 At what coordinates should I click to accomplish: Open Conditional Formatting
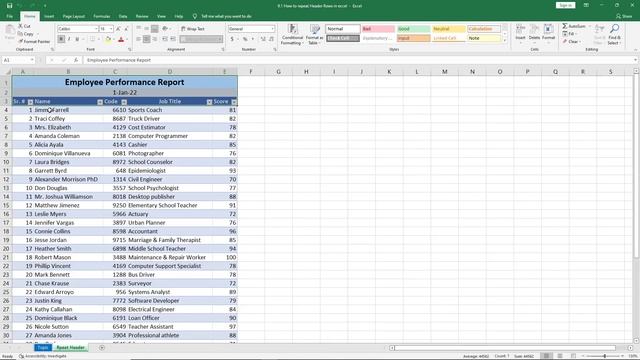tap(292, 34)
